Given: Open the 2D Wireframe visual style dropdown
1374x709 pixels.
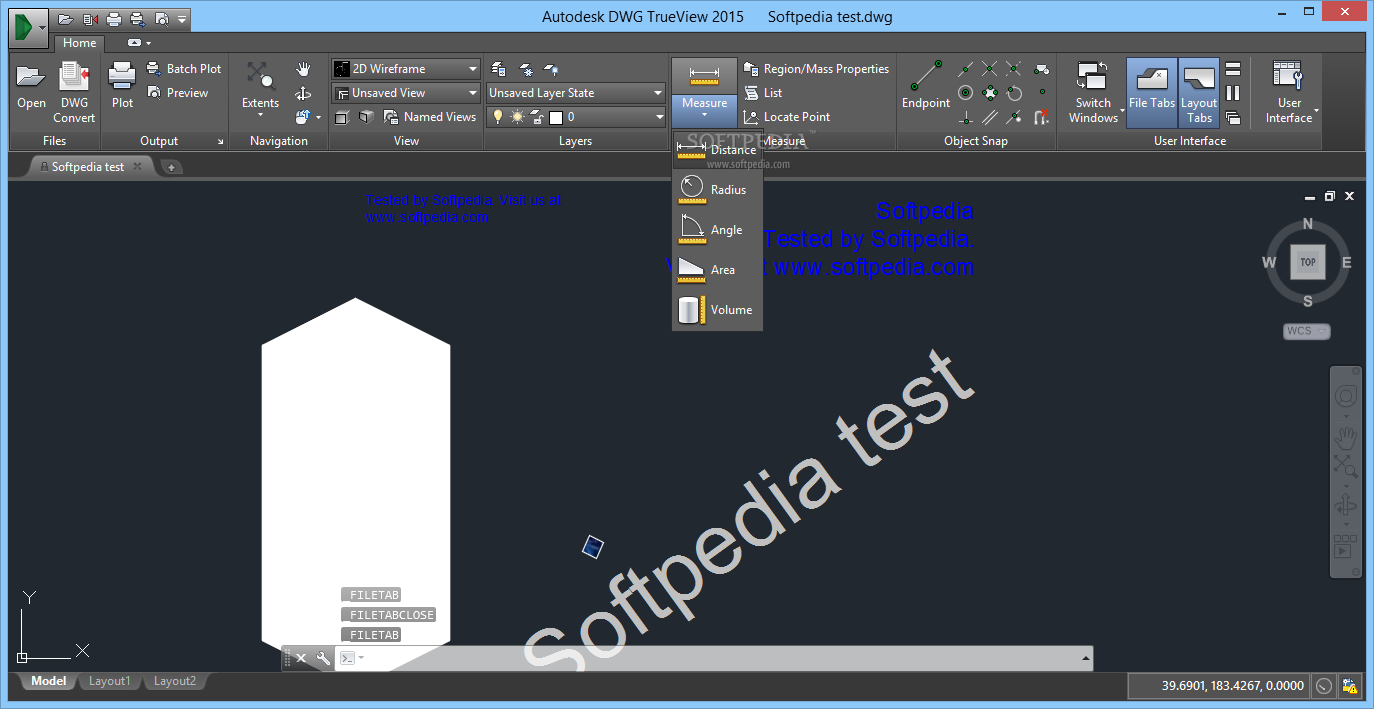Looking at the screenshot, I should tap(406, 69).
